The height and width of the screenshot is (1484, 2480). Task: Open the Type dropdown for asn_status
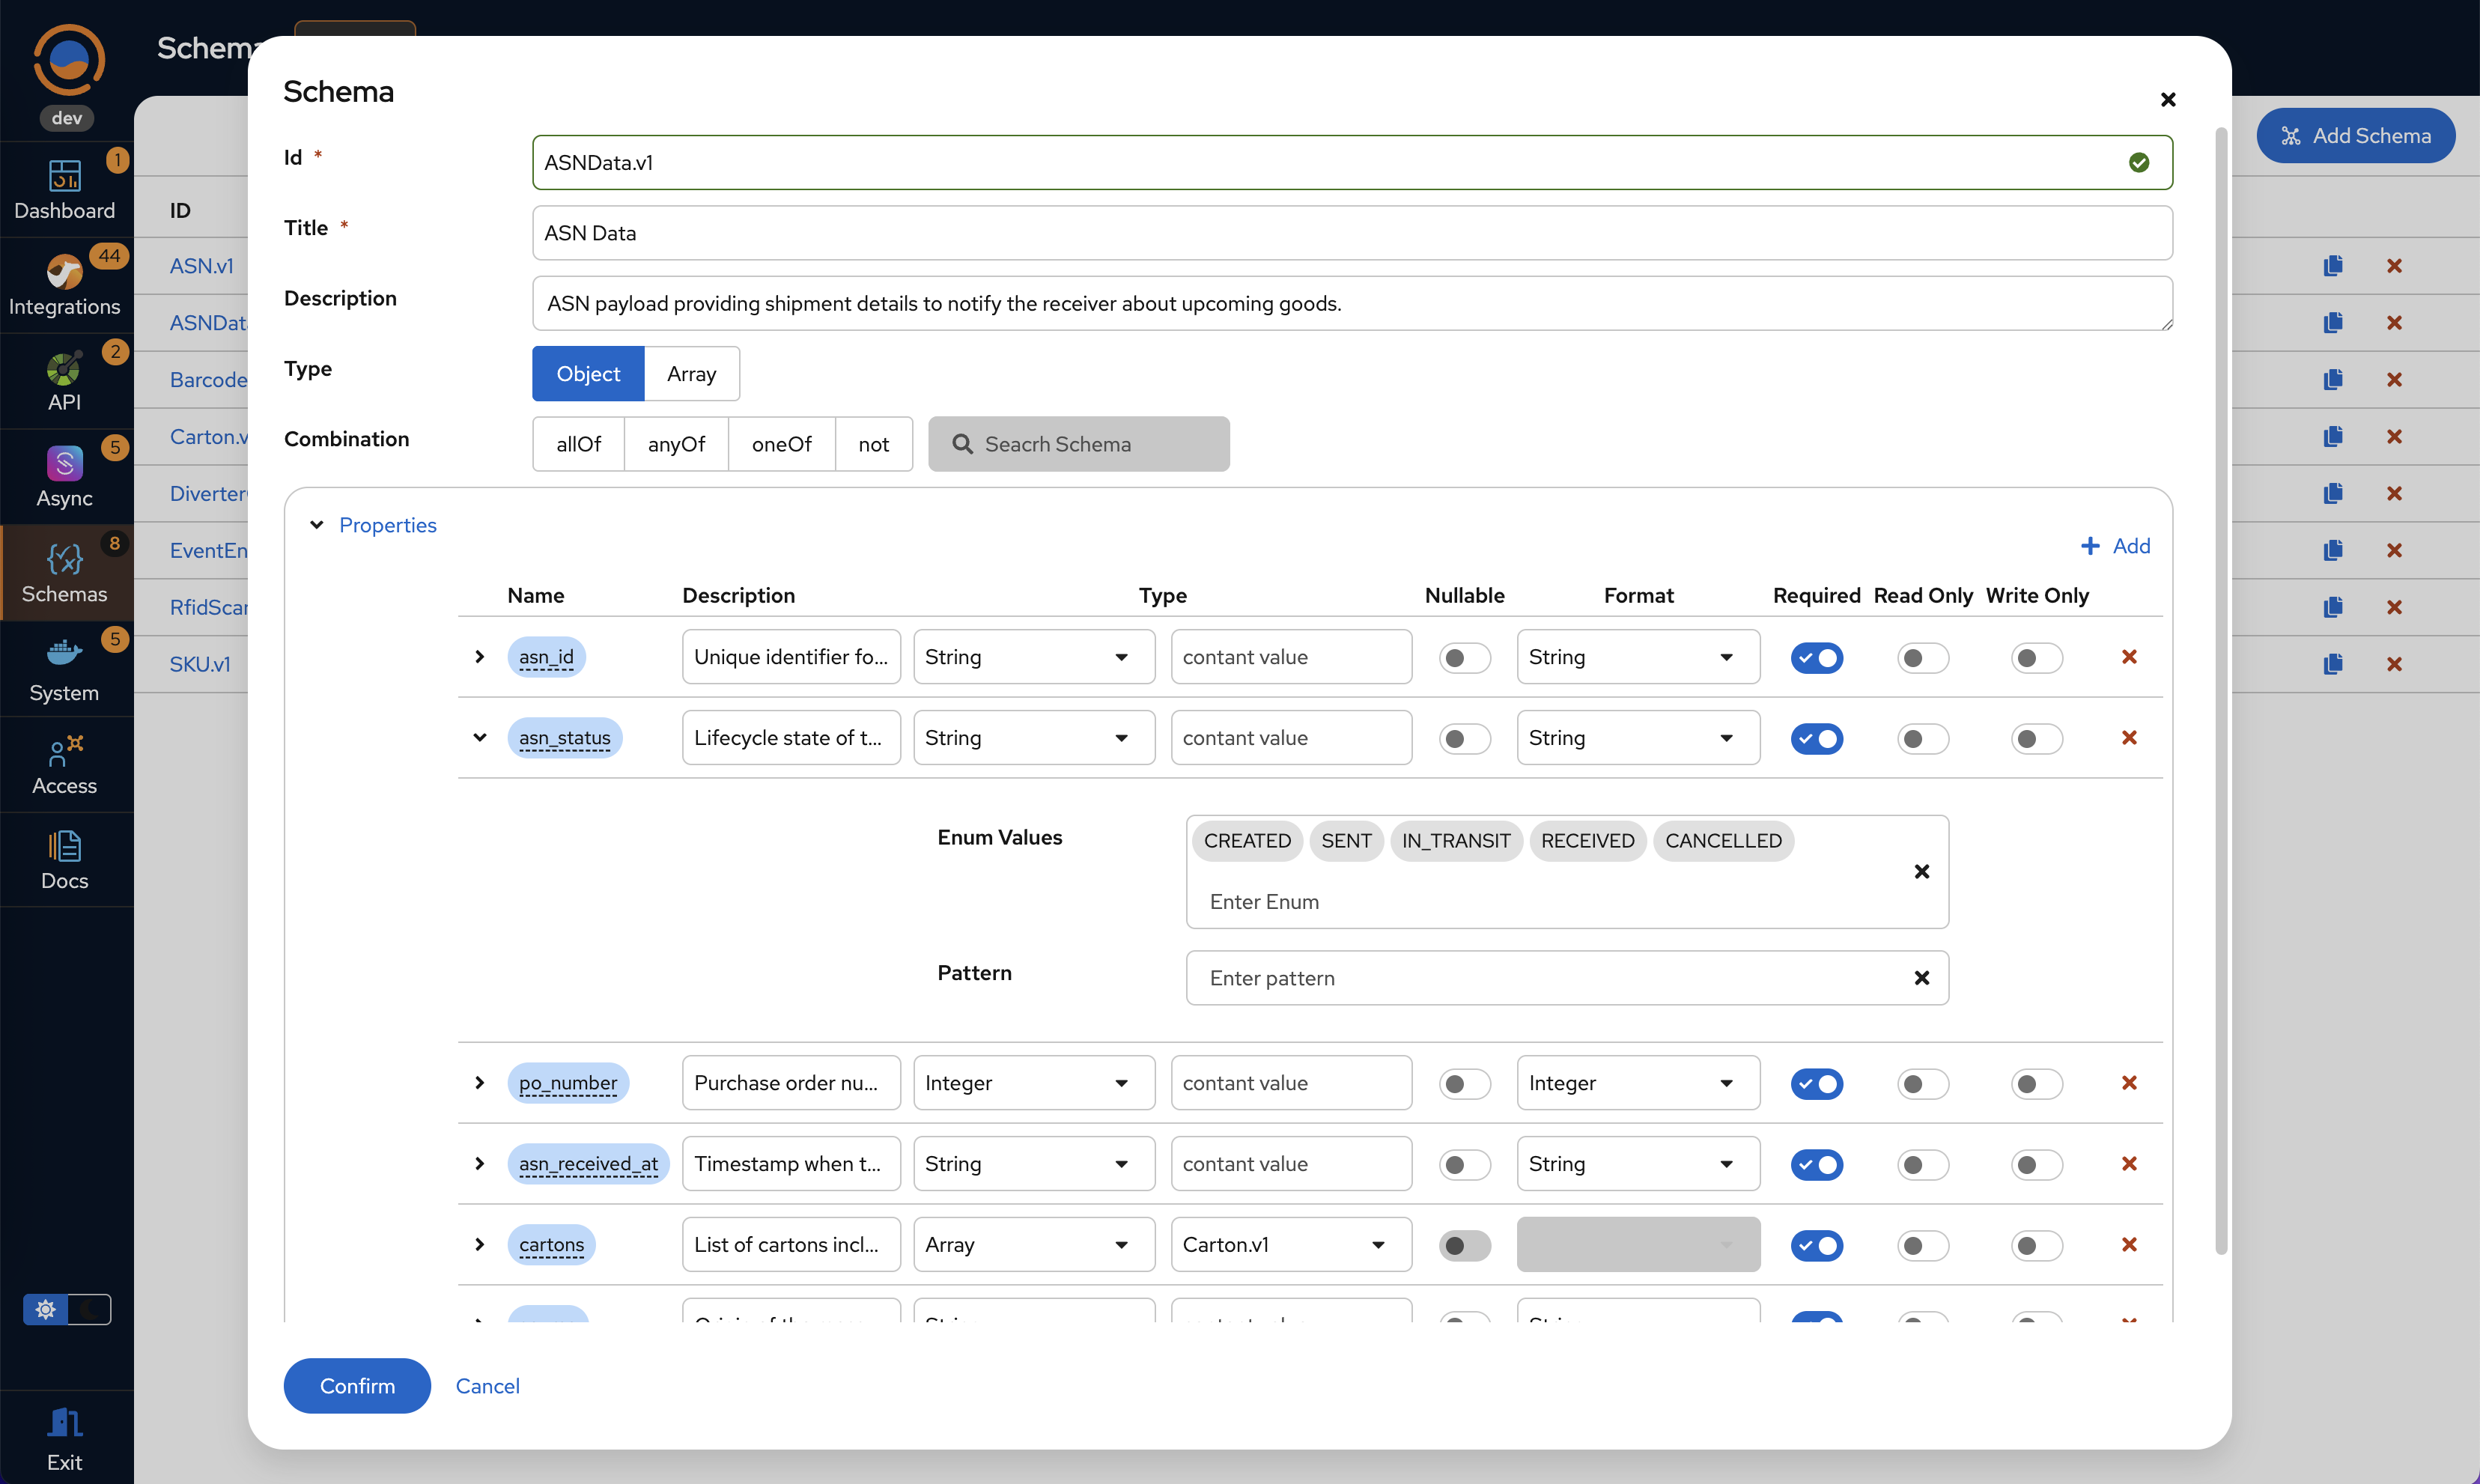point(1033,738)
